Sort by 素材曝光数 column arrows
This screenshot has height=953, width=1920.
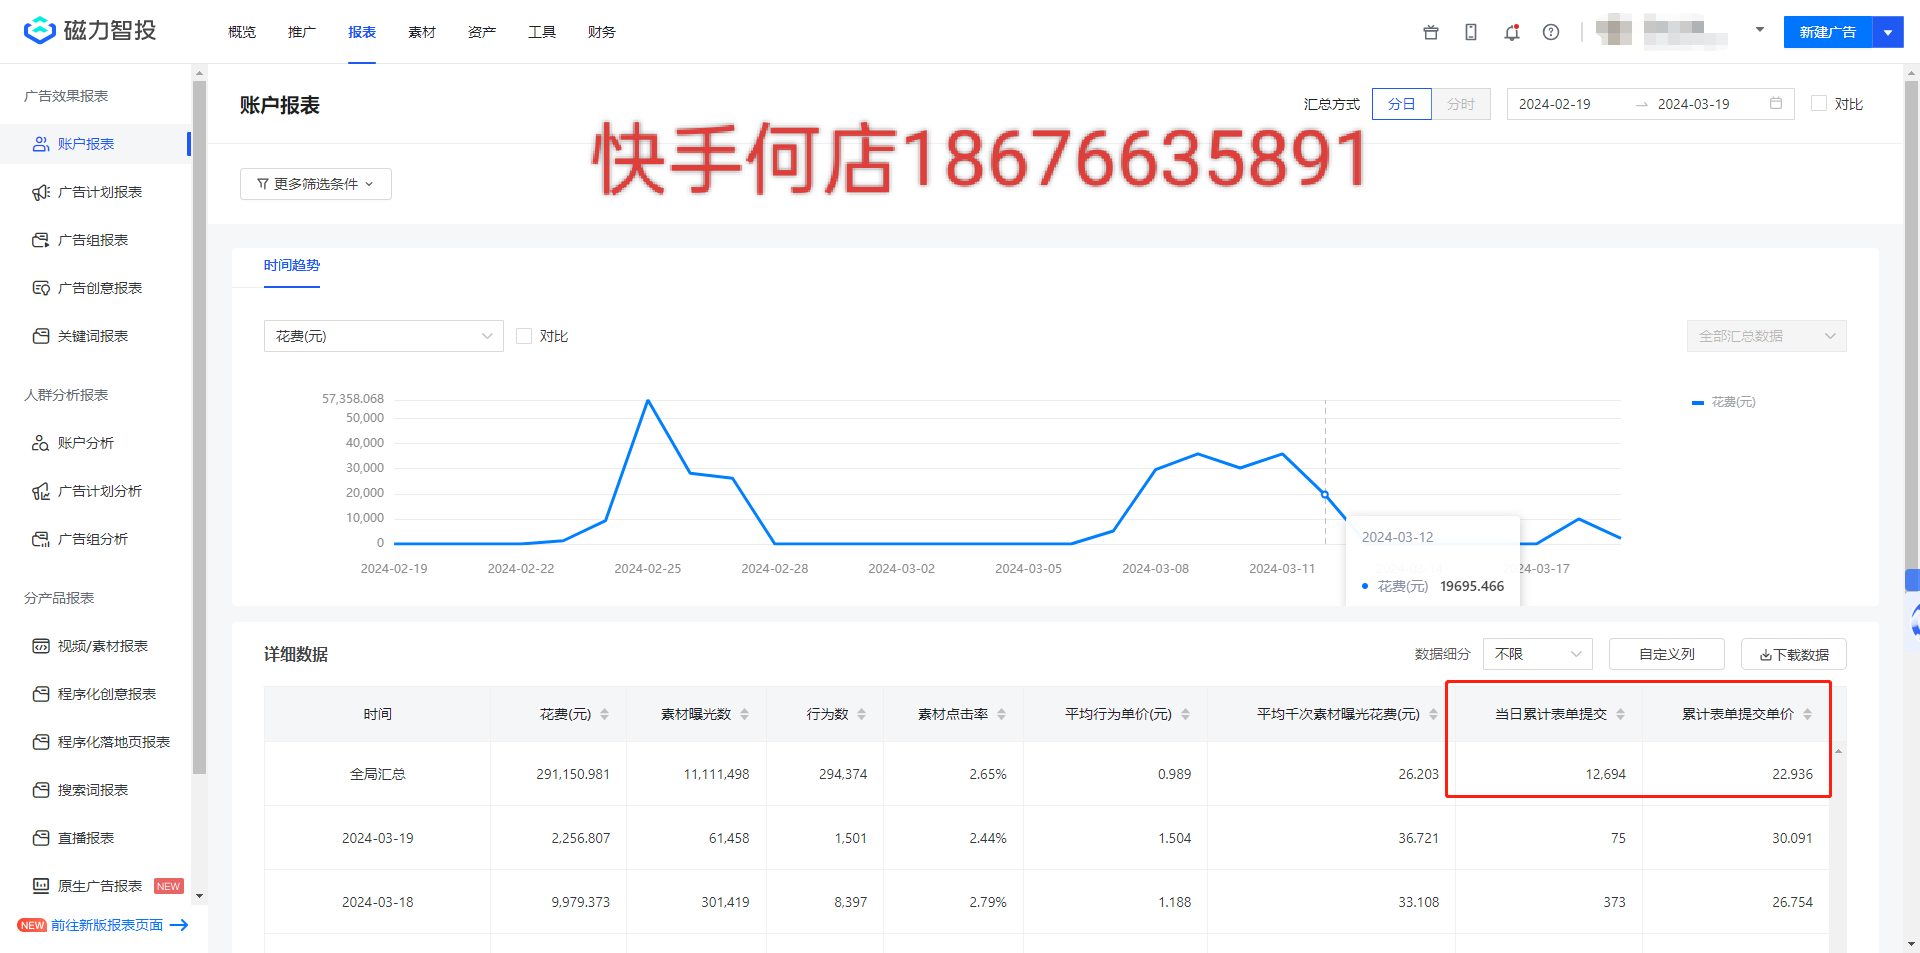point(744,714)
